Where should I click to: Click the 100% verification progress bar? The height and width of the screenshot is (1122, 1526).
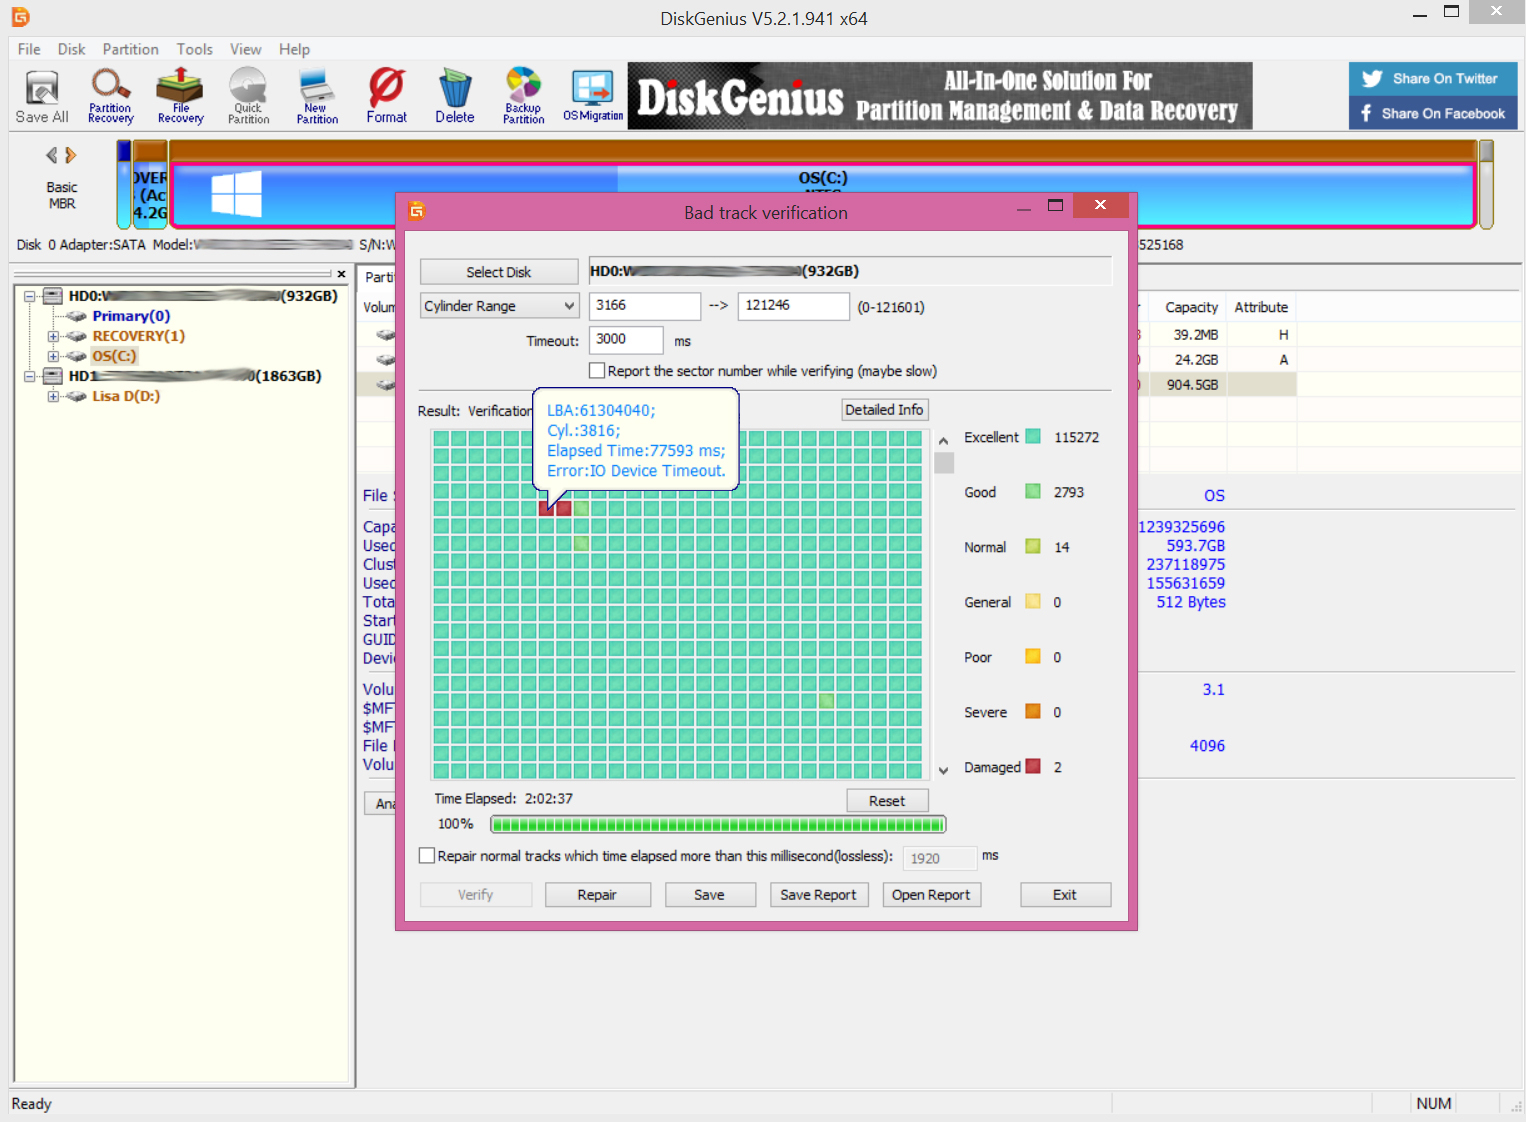point(718,825)
